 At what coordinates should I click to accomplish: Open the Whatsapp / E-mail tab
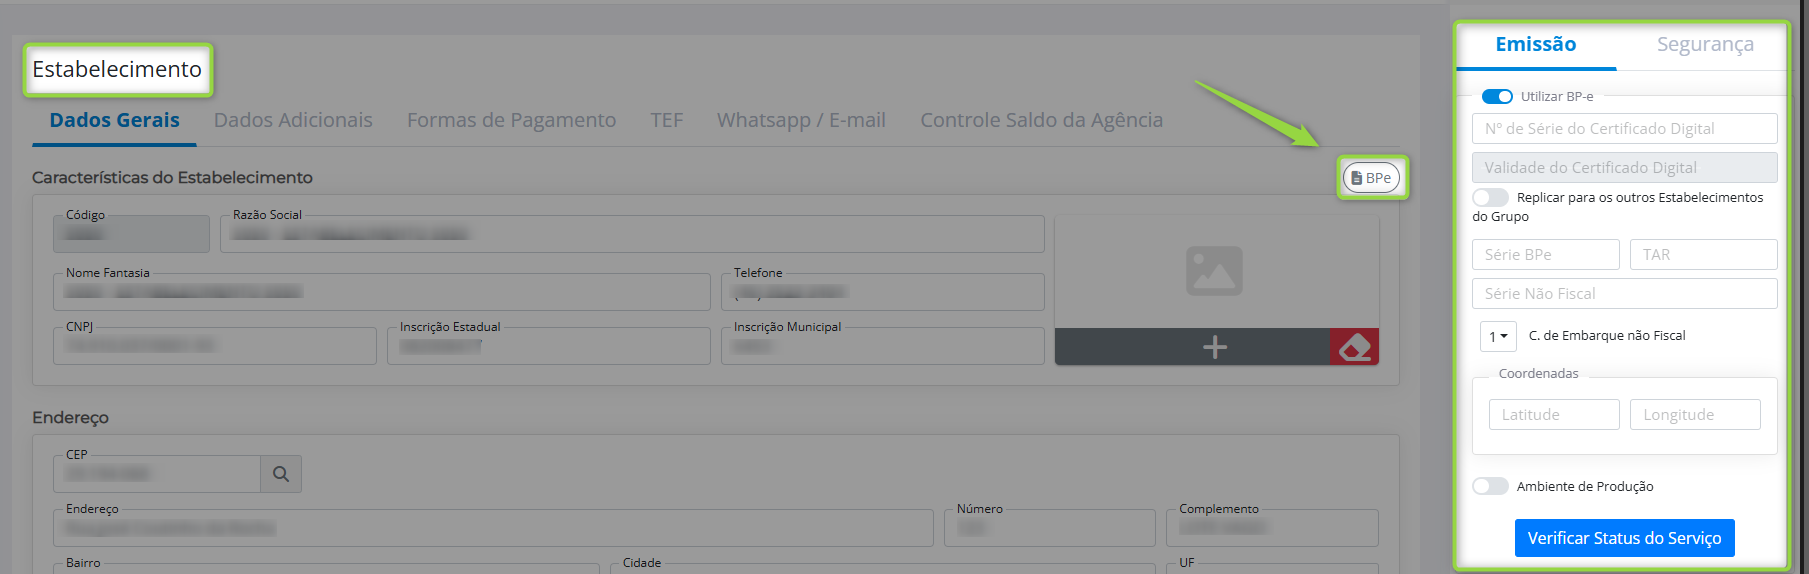point(801,120)
